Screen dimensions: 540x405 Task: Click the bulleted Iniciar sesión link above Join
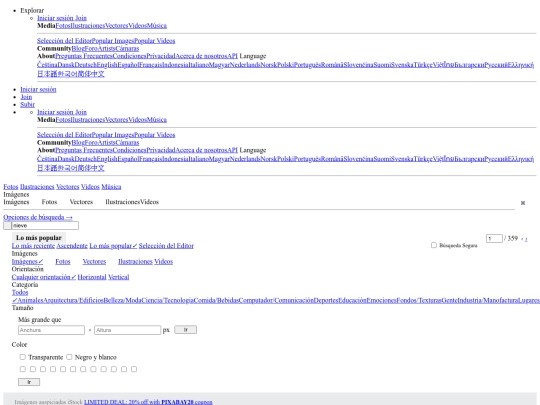pos(38,90)
